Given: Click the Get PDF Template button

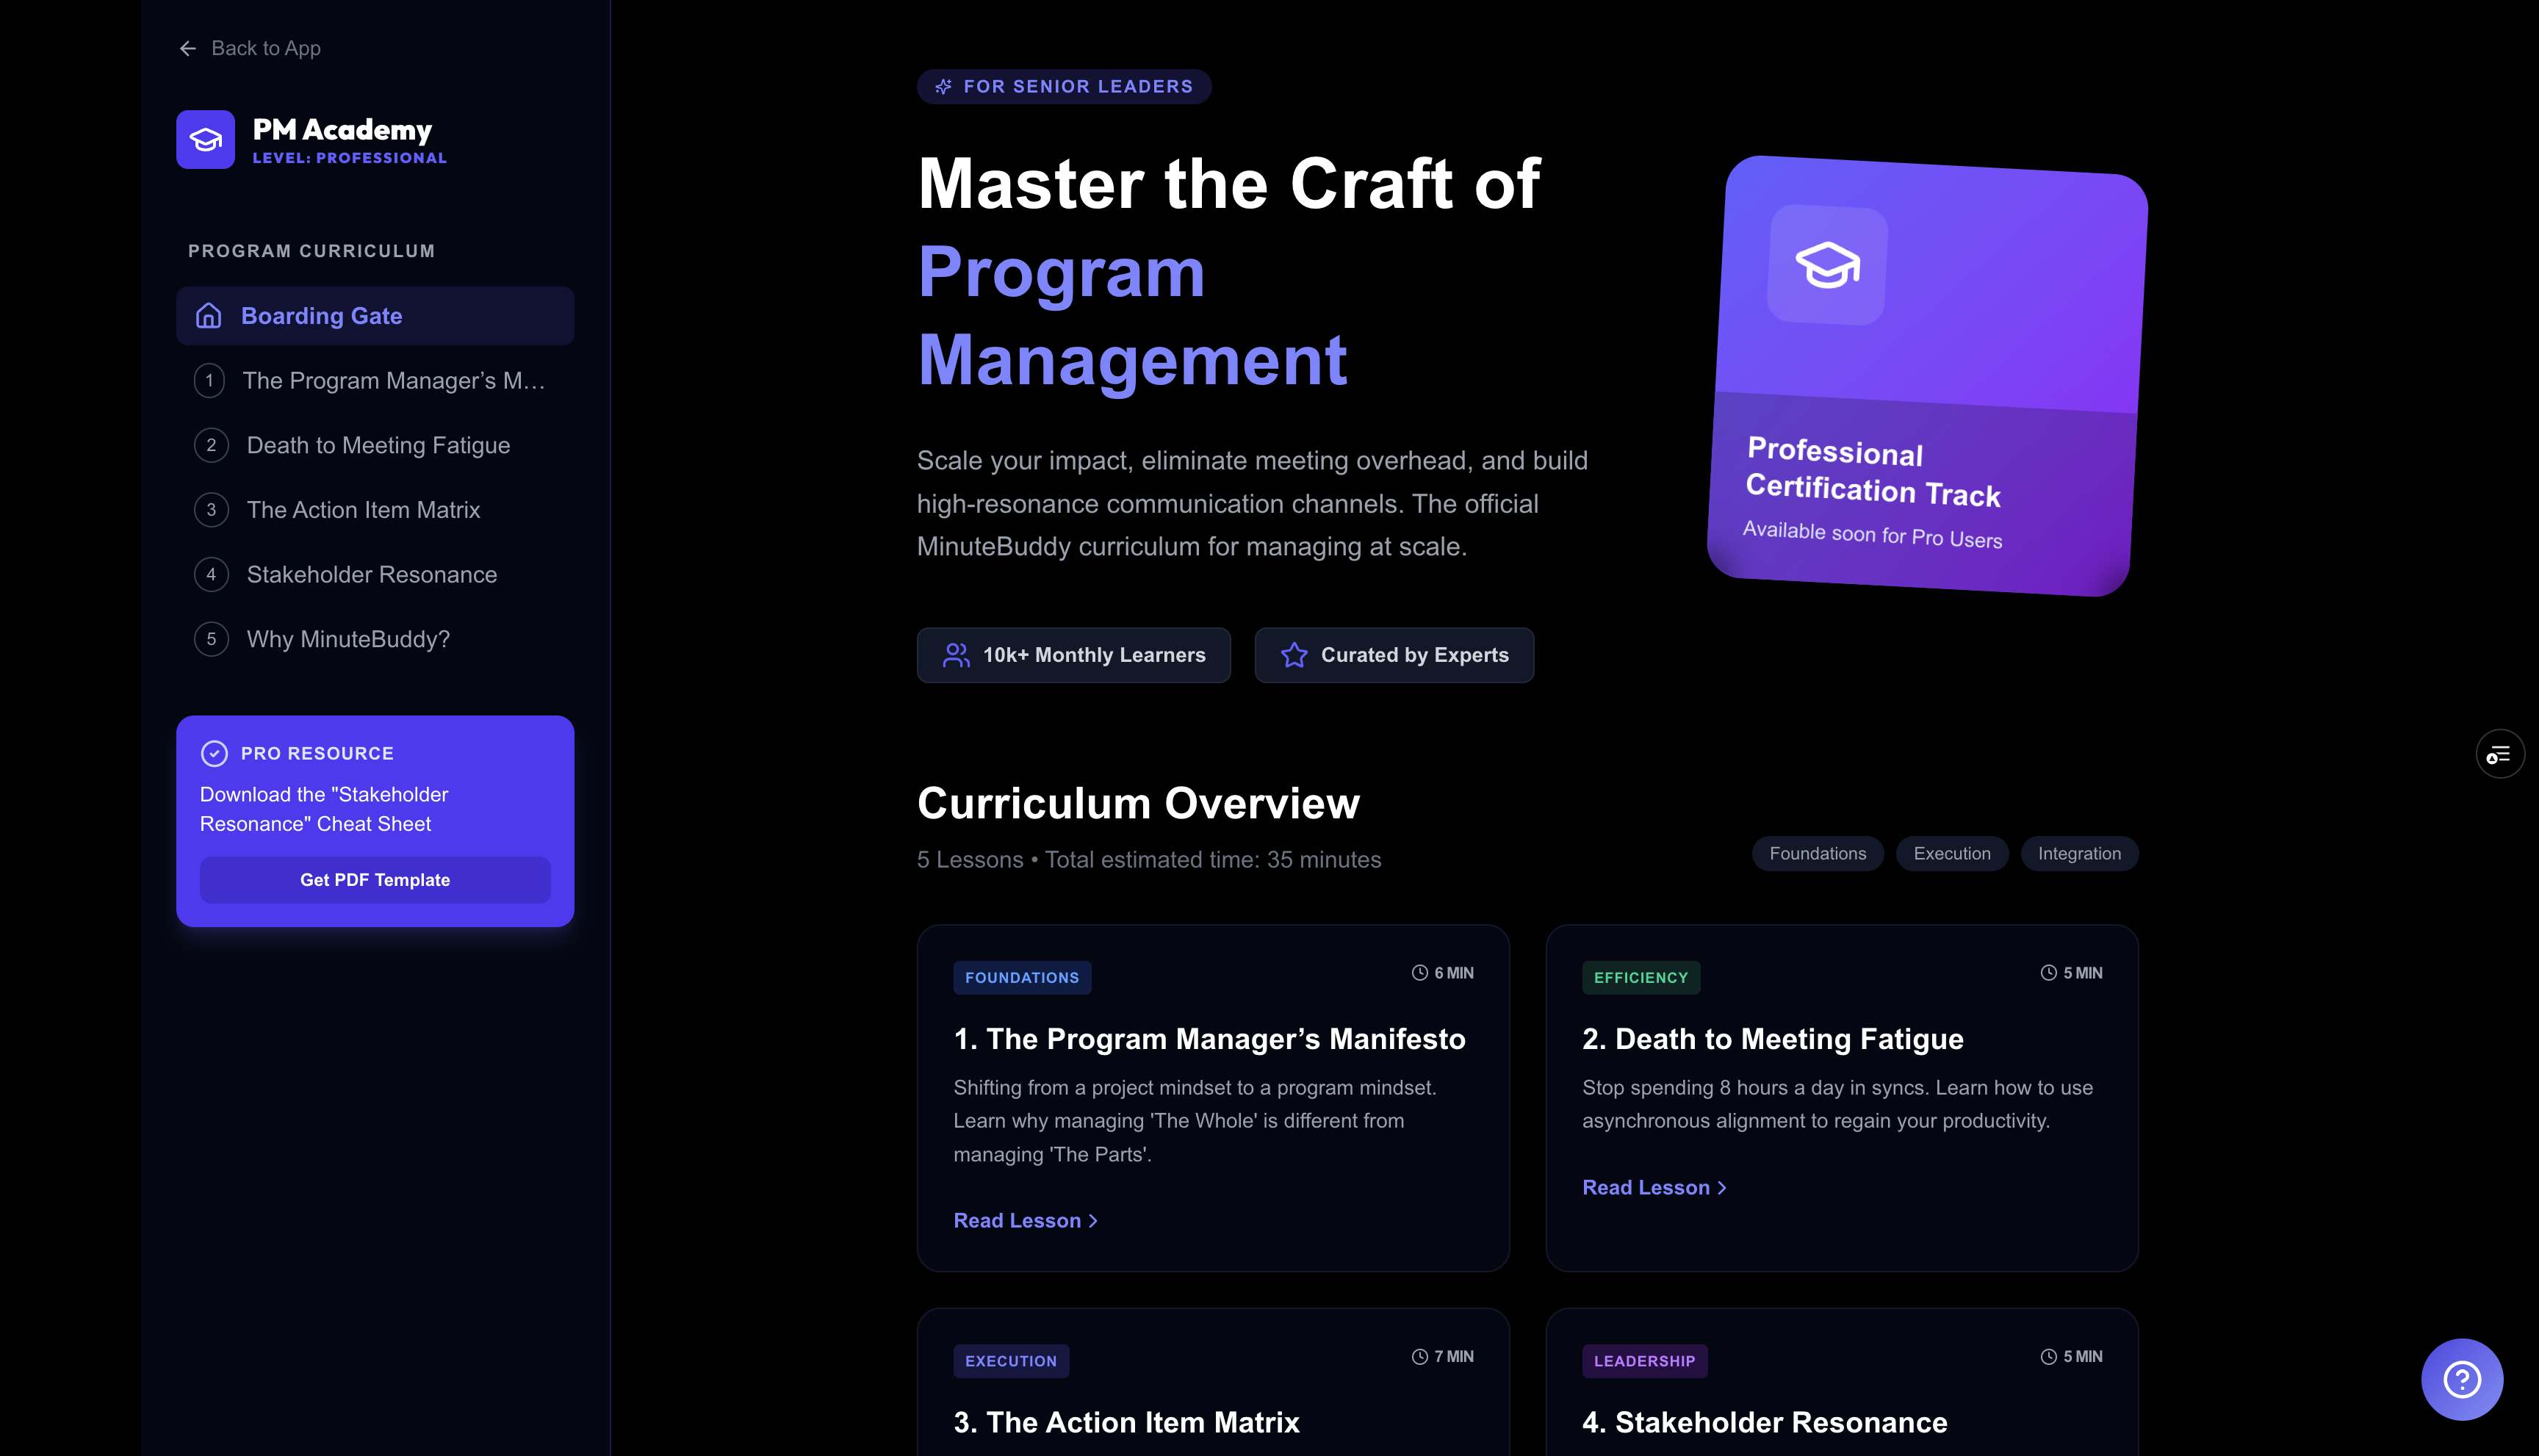Looking at the screenshot, I should pos(375,880).
